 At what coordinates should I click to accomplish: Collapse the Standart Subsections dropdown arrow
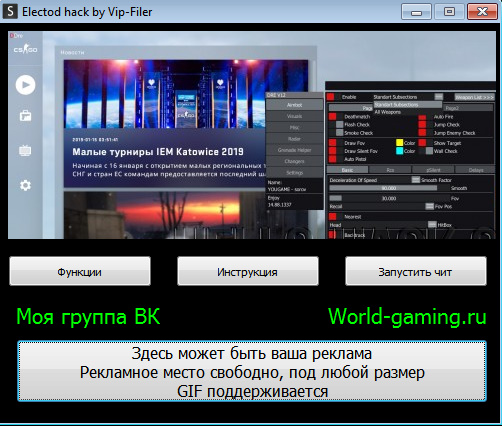coord(439,97)
